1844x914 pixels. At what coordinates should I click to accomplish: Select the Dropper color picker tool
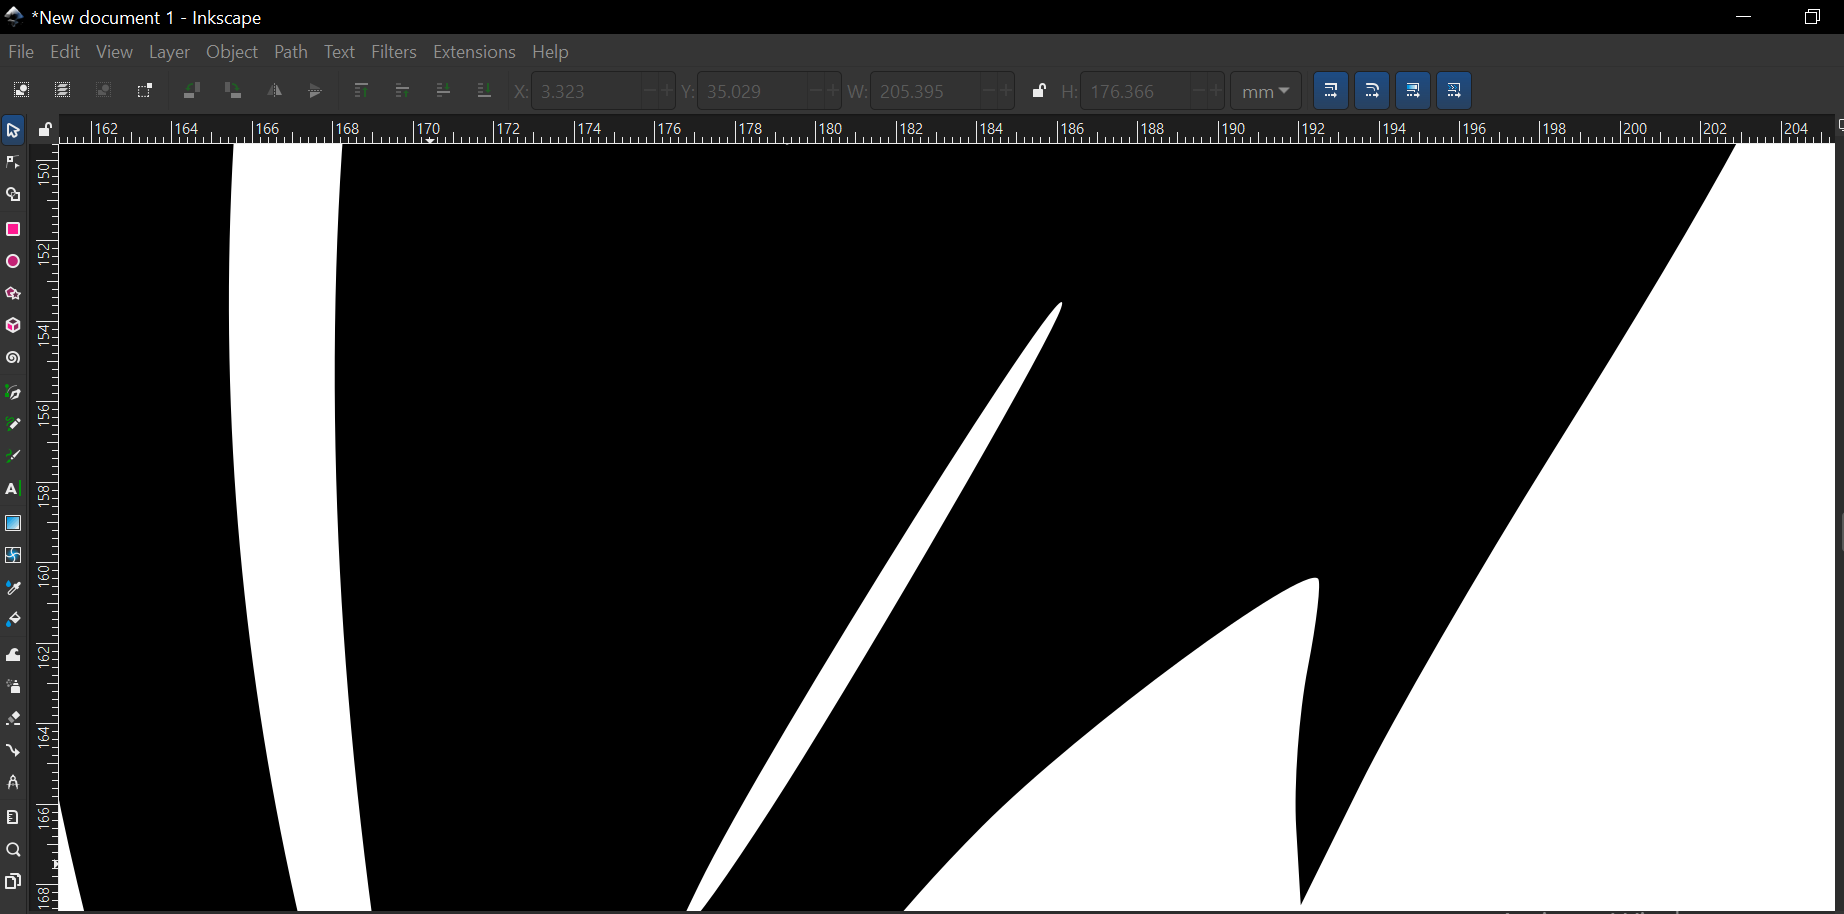click(13, 588)
